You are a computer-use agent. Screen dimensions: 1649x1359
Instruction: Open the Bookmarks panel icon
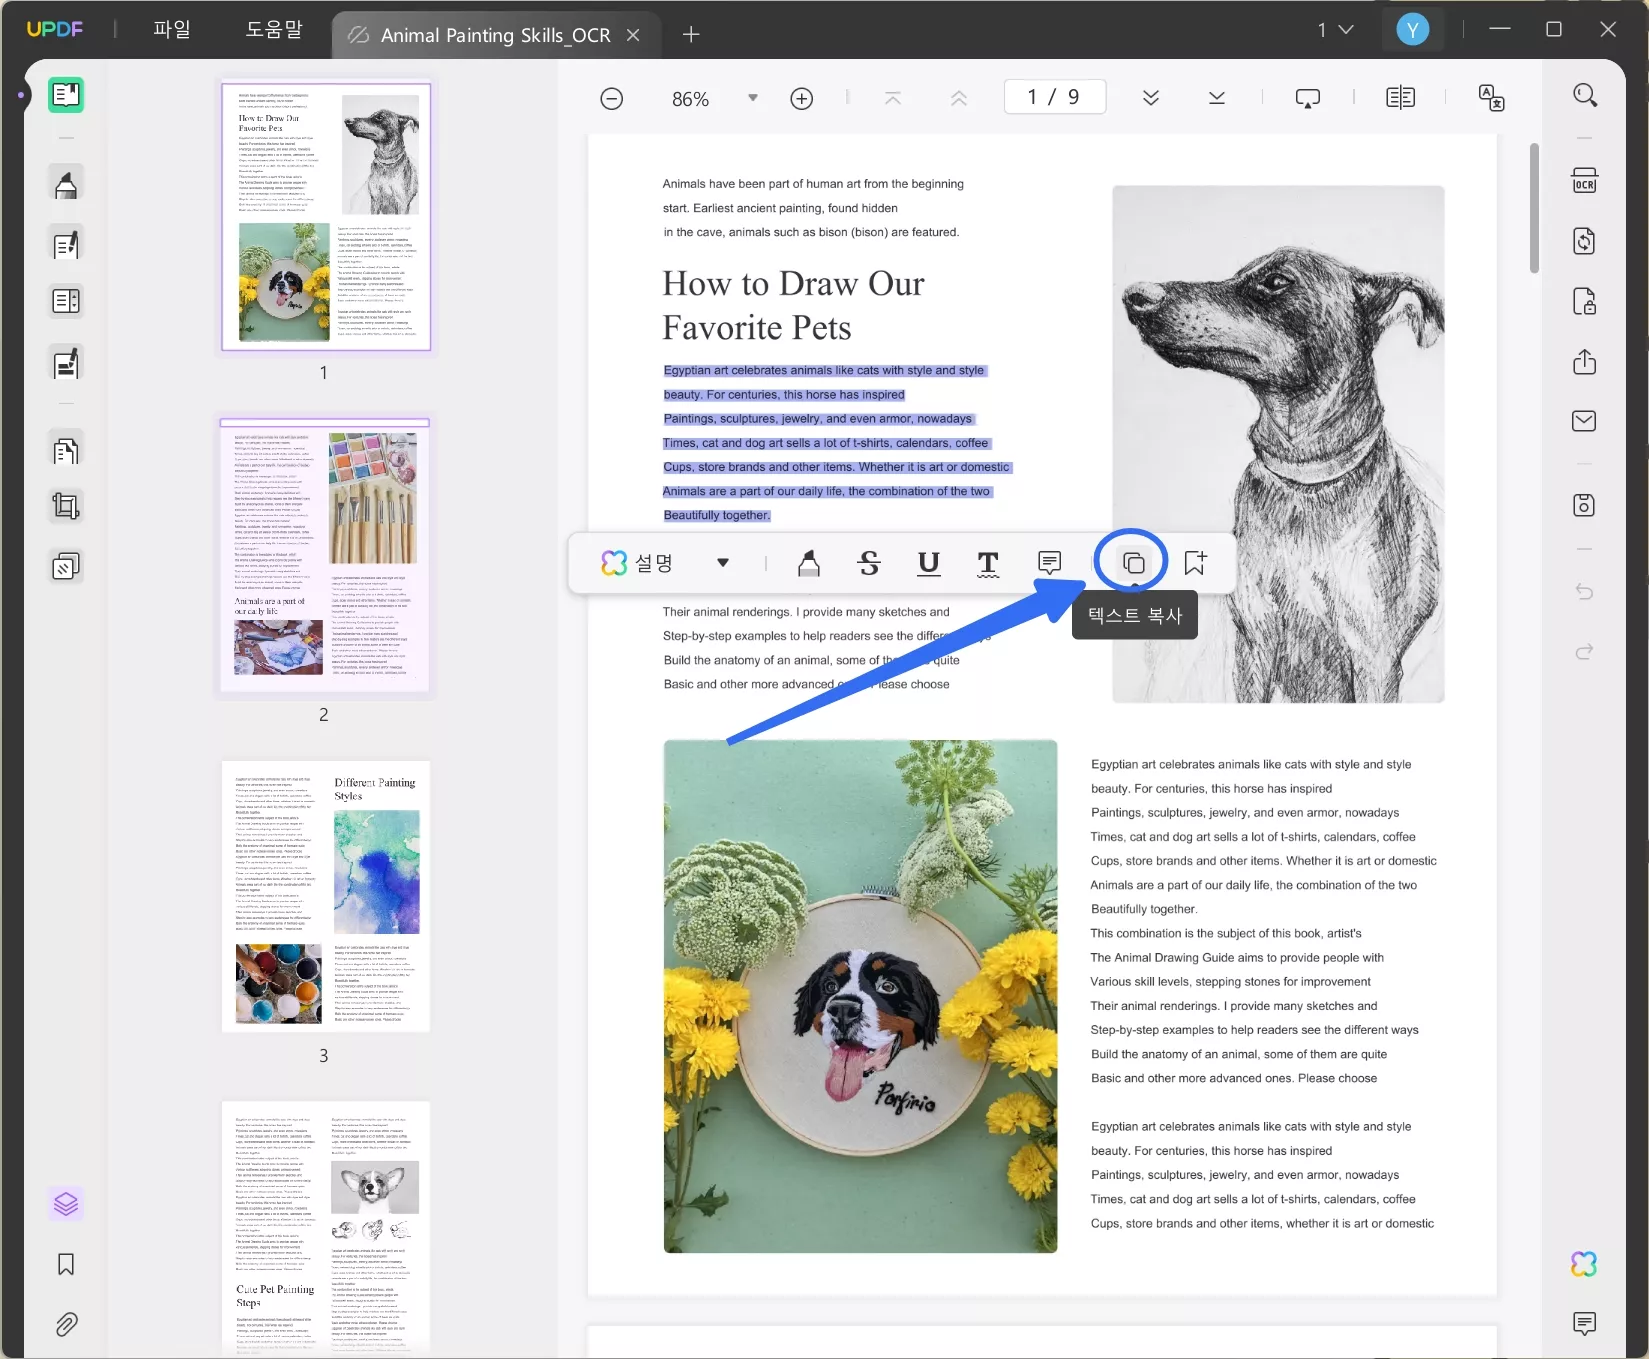[x=66, y=1264]
